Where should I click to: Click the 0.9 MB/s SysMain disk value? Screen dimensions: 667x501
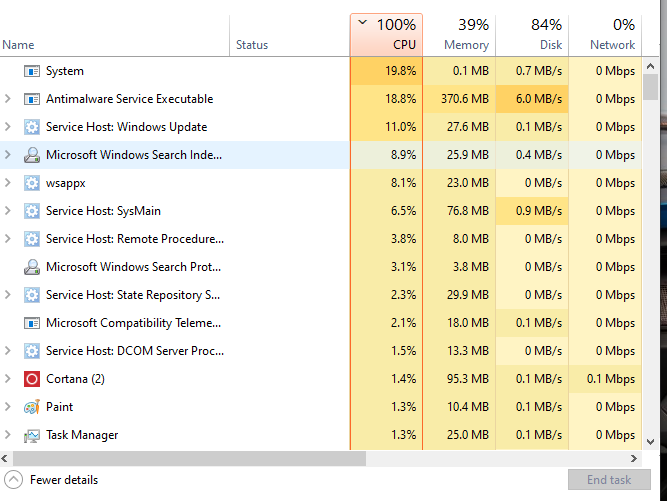click(x=539, y=211)
